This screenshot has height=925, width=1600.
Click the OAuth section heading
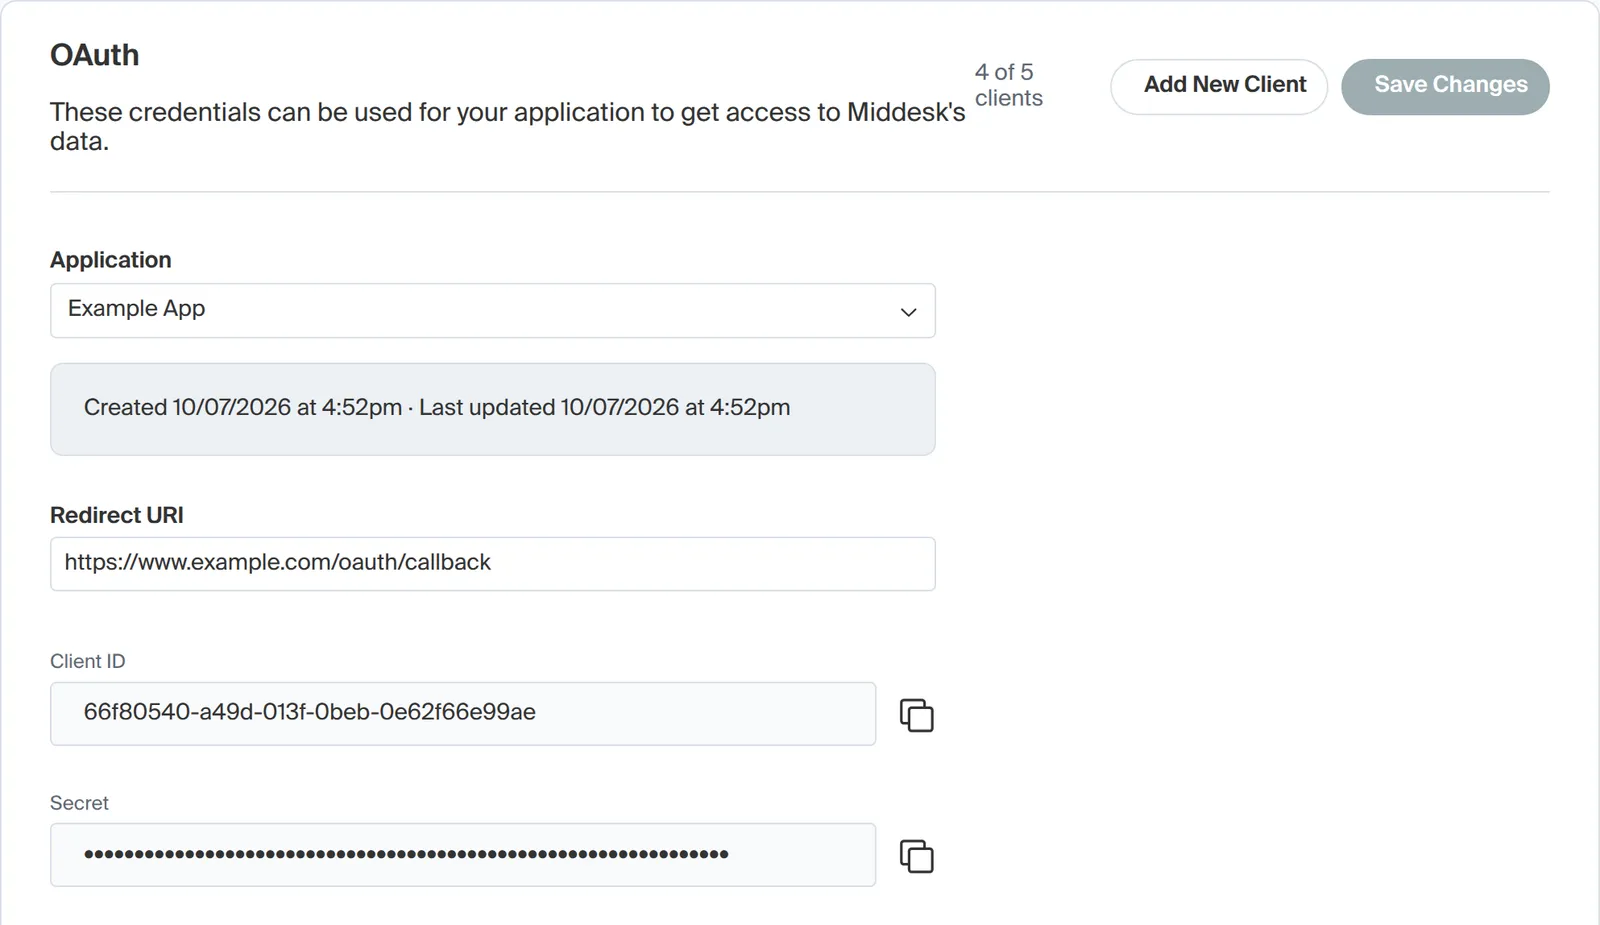[95, 55]
